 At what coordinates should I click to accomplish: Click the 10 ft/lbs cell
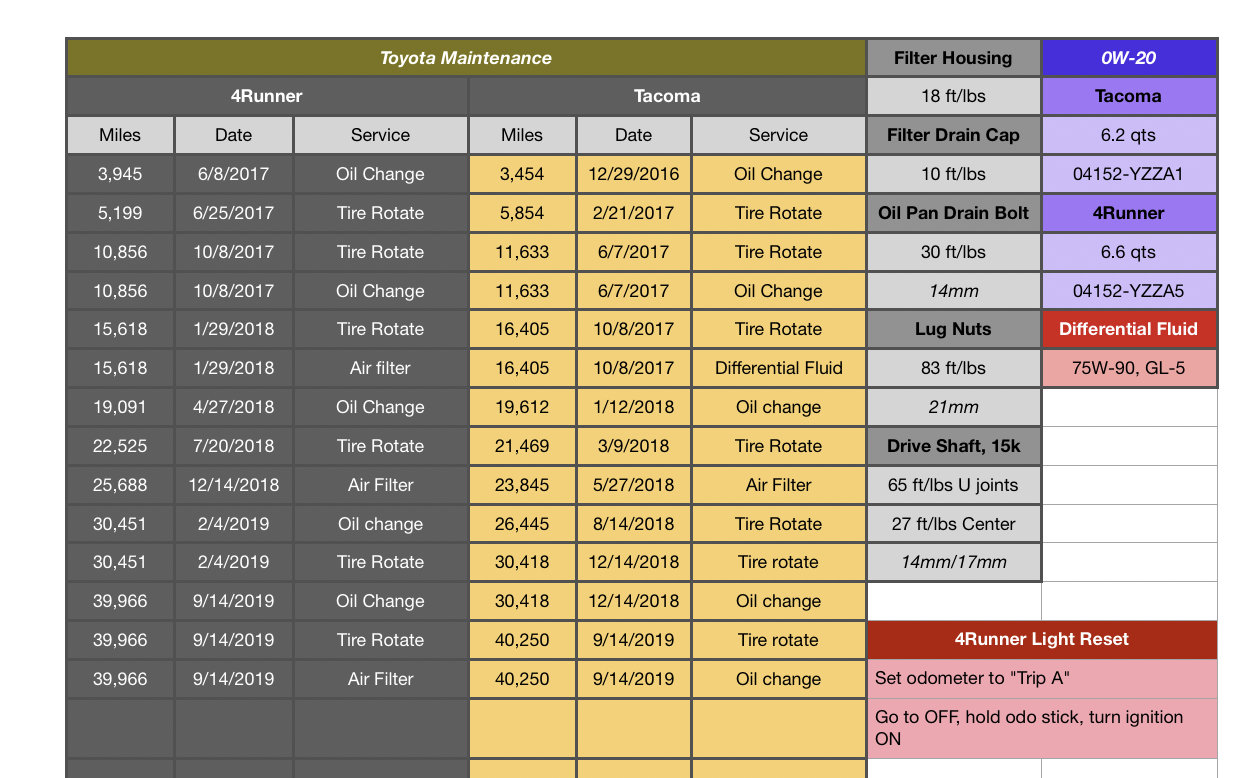pyautogui.click(x=954, y=174)
